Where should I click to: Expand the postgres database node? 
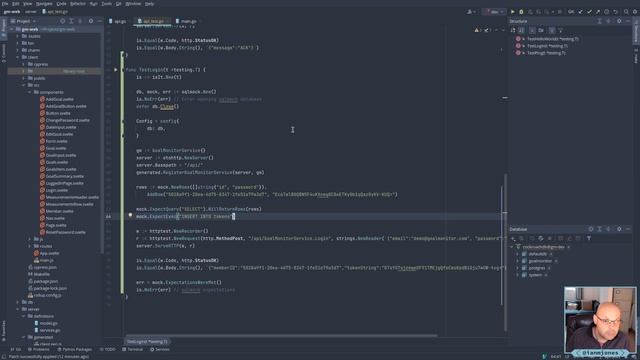pyautogui.click(x=518, y=268)
